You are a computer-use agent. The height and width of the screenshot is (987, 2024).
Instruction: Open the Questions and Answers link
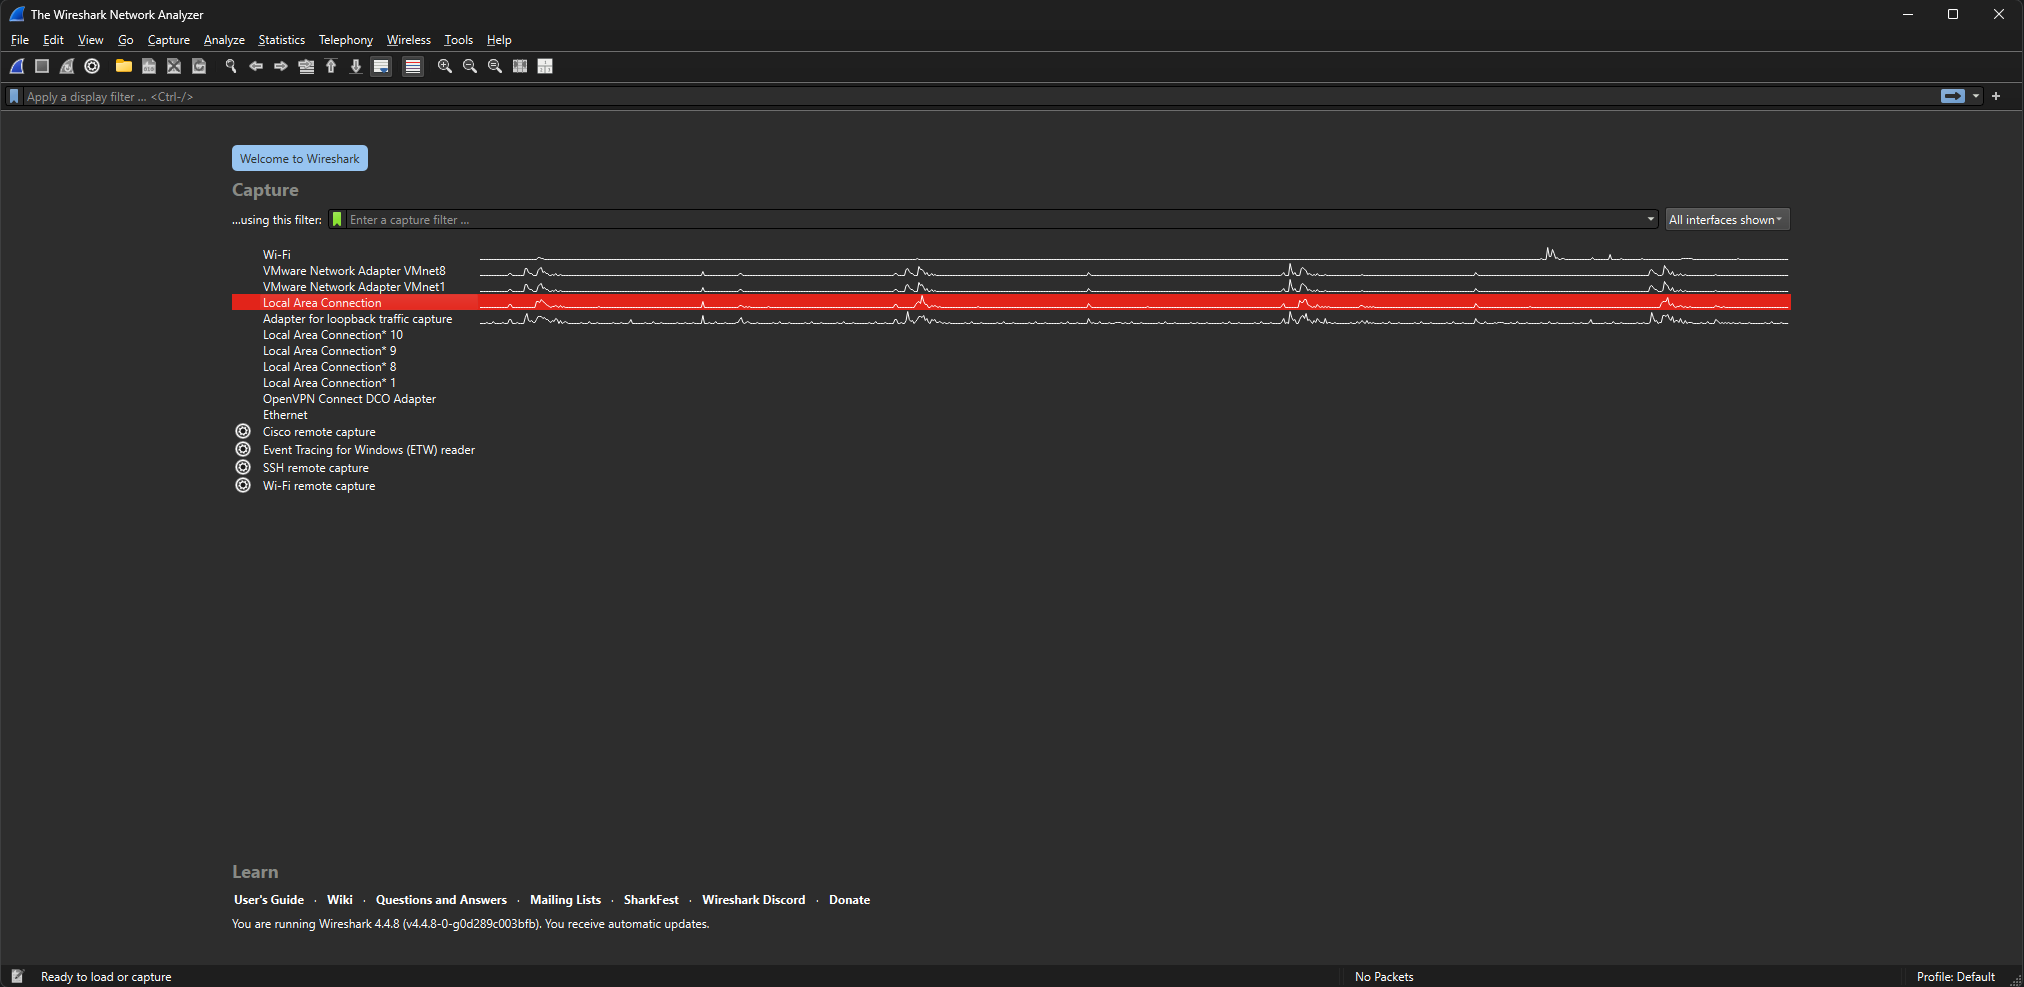point(441,900)
